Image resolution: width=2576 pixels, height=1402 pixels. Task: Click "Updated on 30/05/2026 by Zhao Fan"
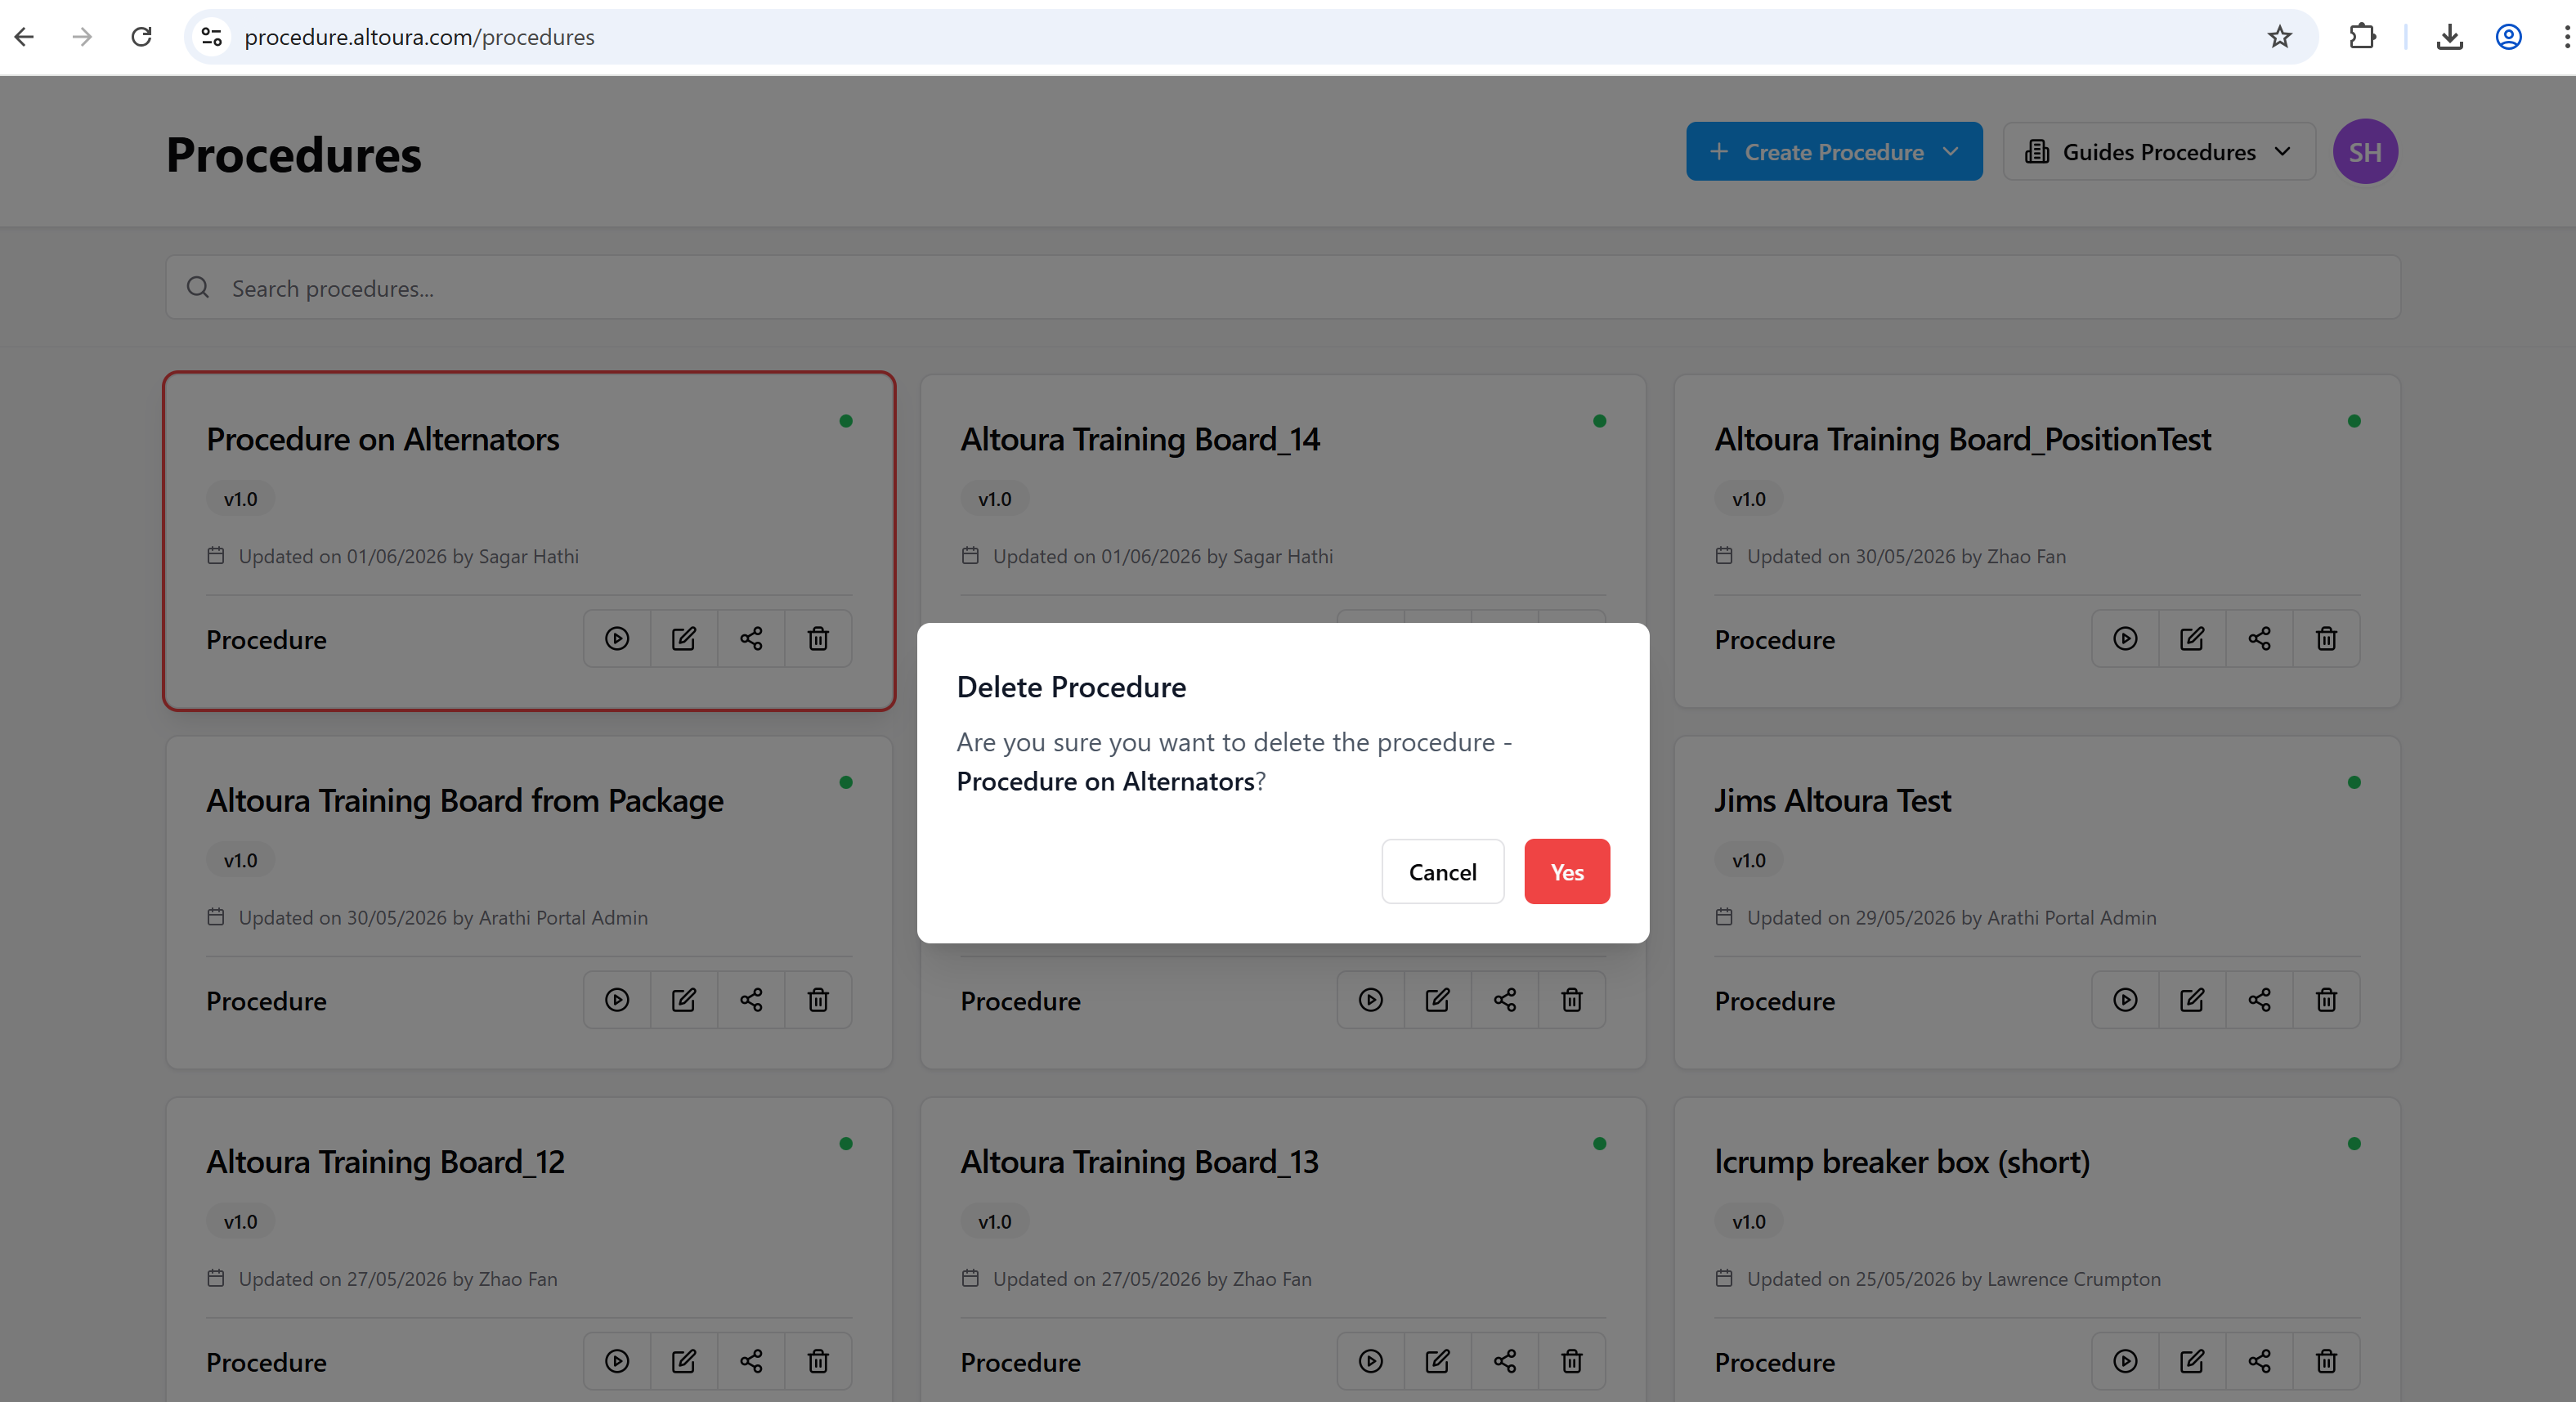point(1906,556)
